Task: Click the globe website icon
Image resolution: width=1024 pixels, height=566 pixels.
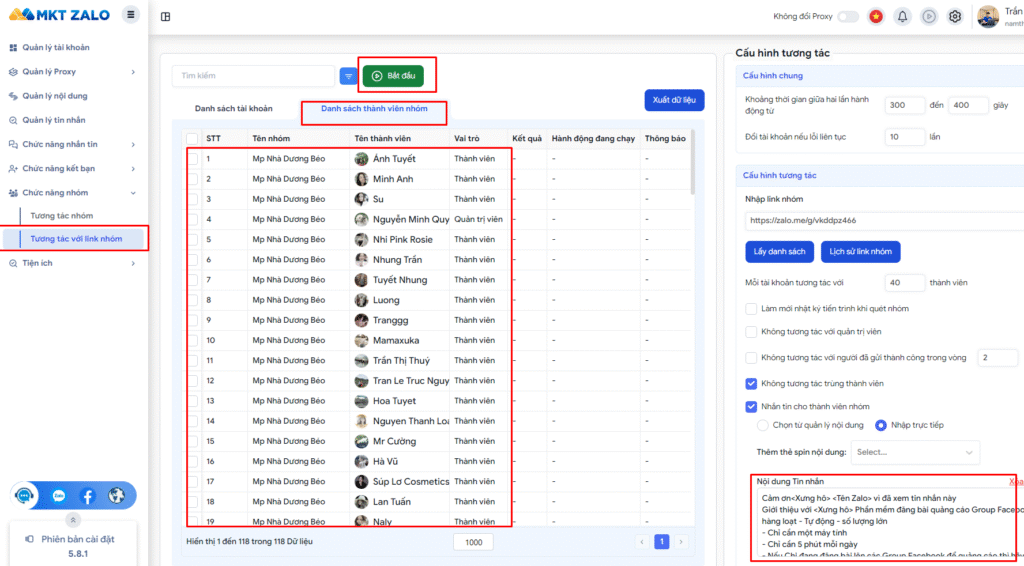Action: pos(116,495)
